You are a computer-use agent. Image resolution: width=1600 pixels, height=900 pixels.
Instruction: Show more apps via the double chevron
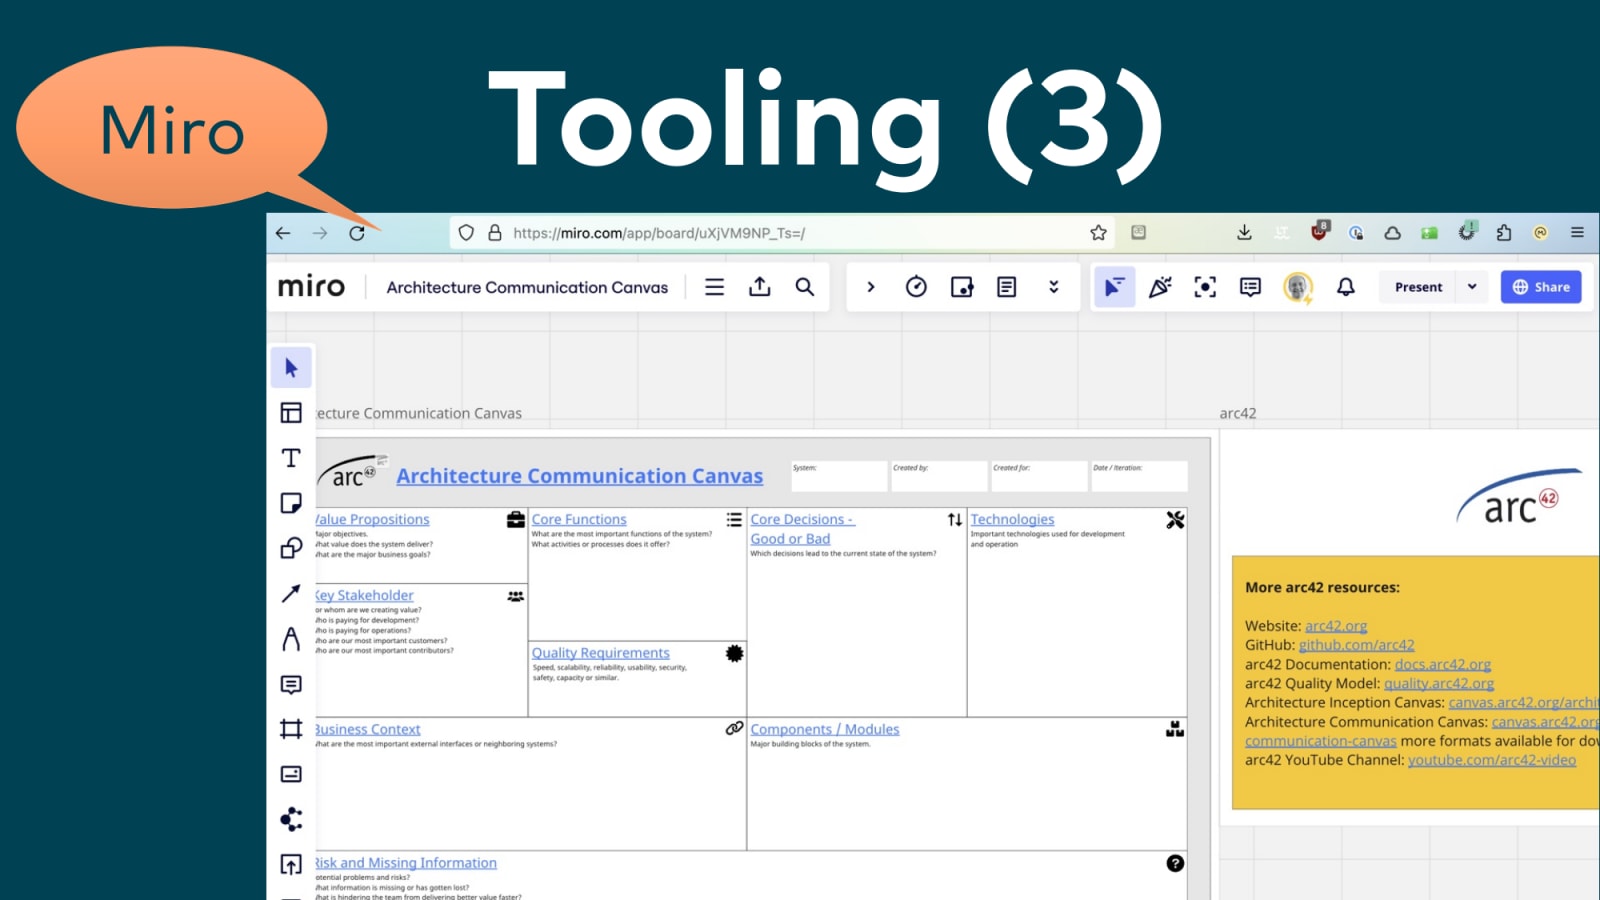(1053, 287)
